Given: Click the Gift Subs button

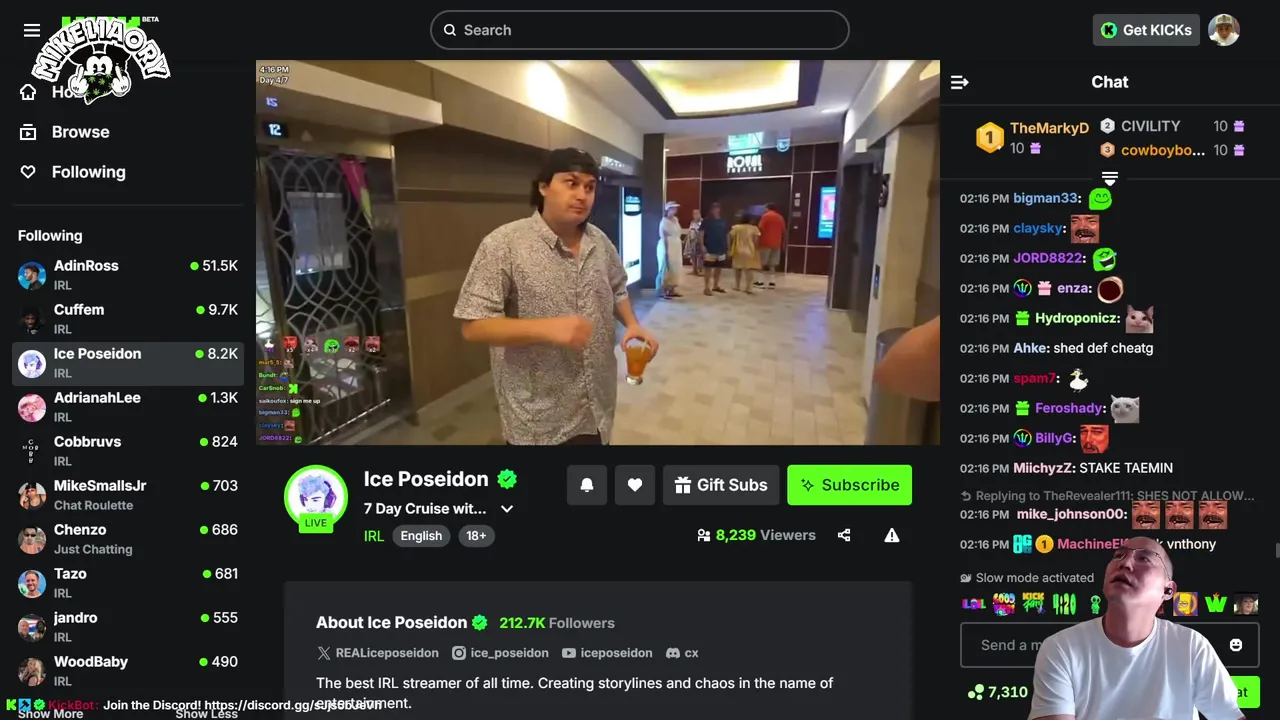Looking at the screenshot, I should tap(721, 485).
